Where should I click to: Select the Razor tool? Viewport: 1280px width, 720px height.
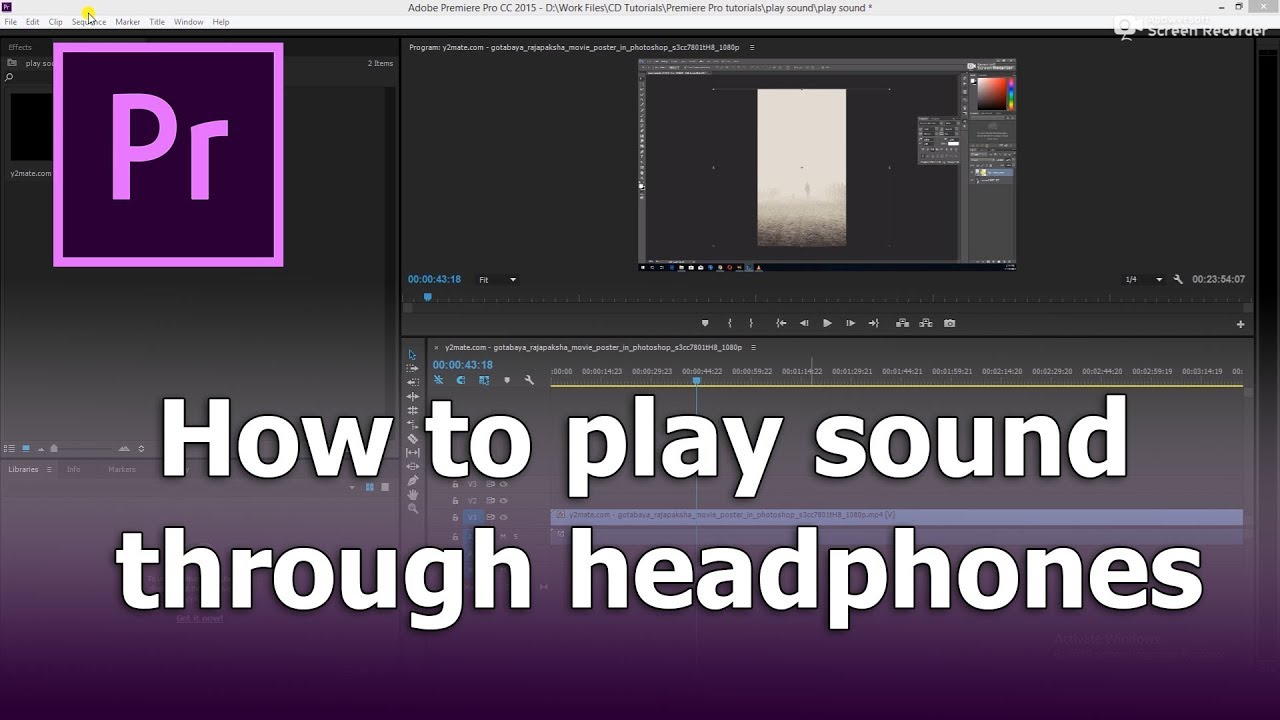click(x=412, y=438)
